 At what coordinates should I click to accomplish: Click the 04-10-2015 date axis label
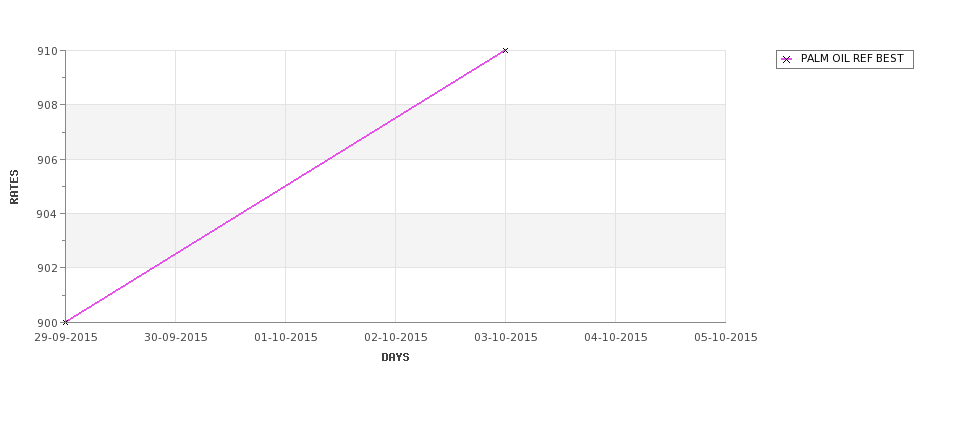click(616, 338)
